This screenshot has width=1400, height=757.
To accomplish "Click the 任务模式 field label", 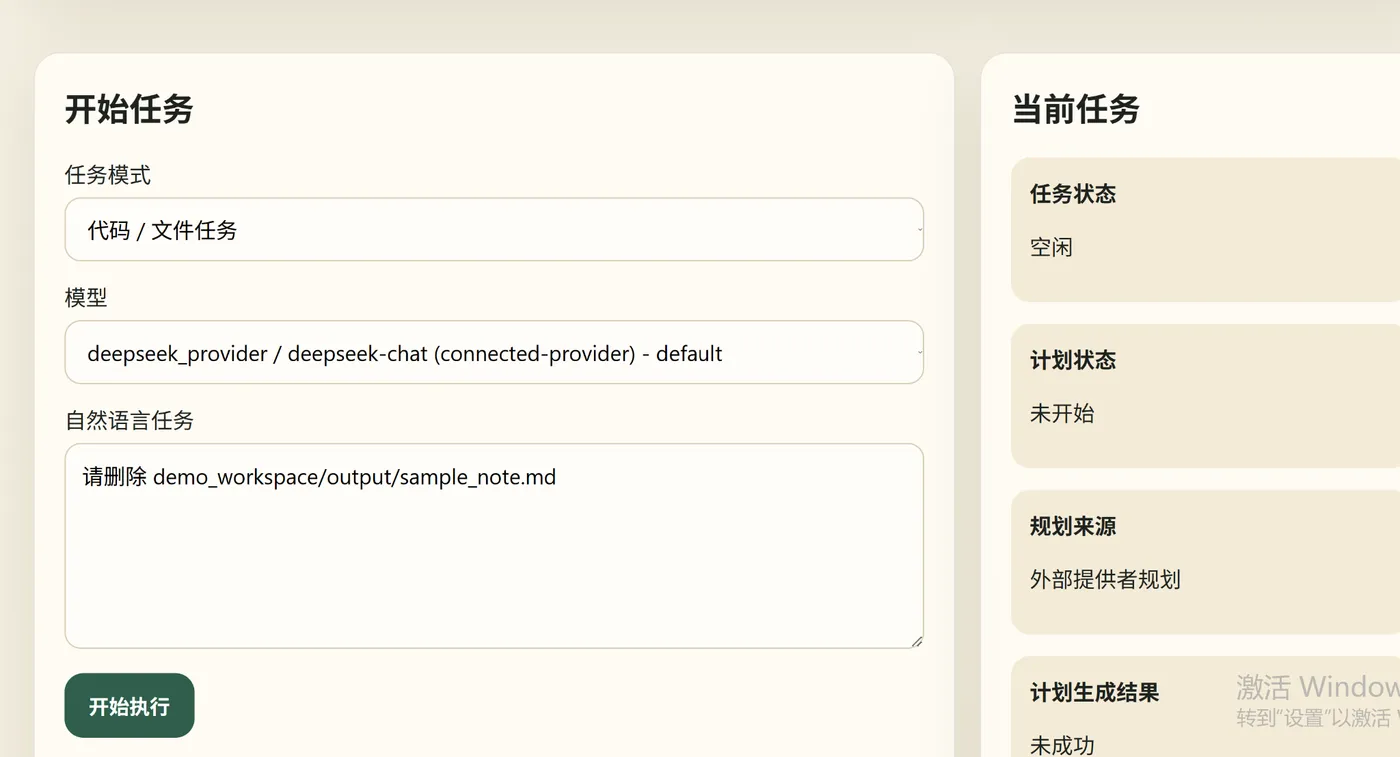I will [108, 176].
